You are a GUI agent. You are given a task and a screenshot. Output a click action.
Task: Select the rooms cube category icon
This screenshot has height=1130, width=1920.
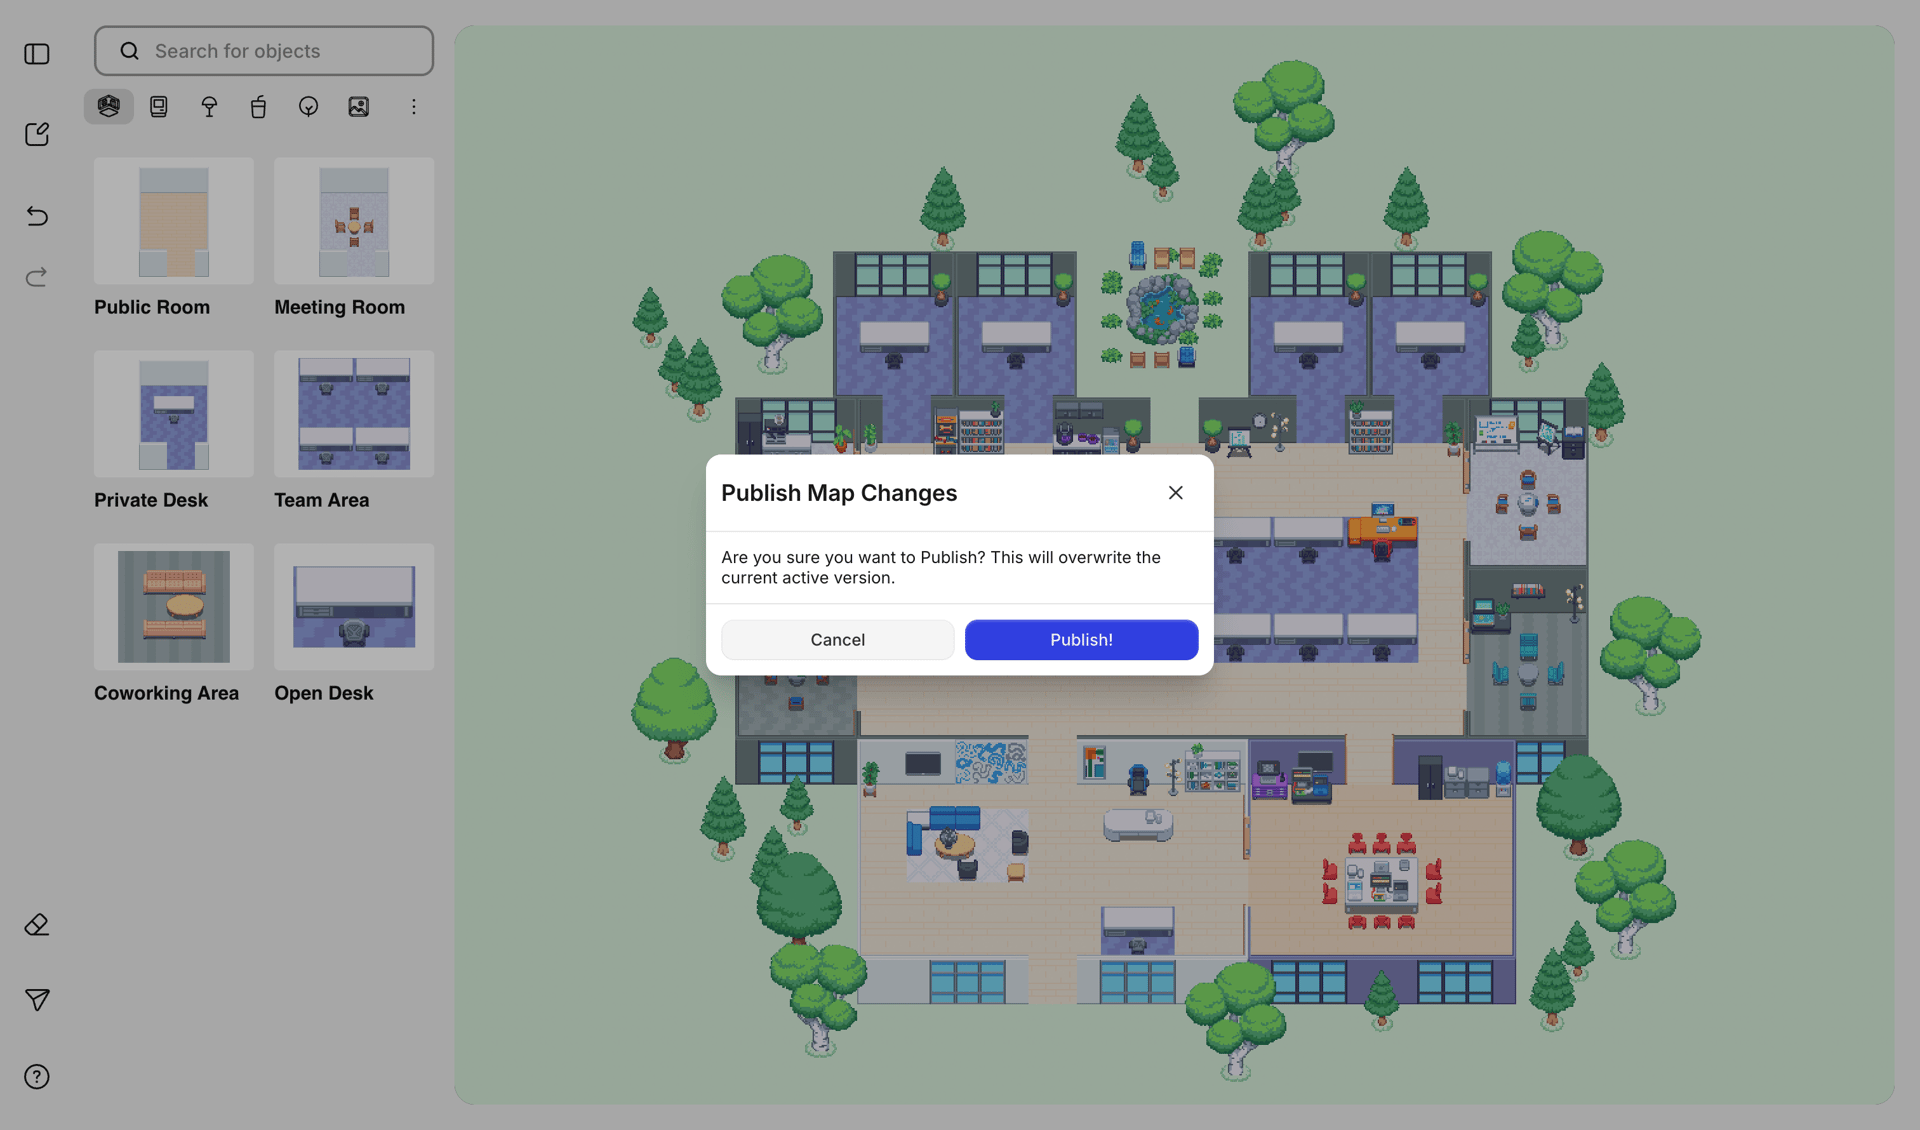pyautogui.click(x=108, y=106)
